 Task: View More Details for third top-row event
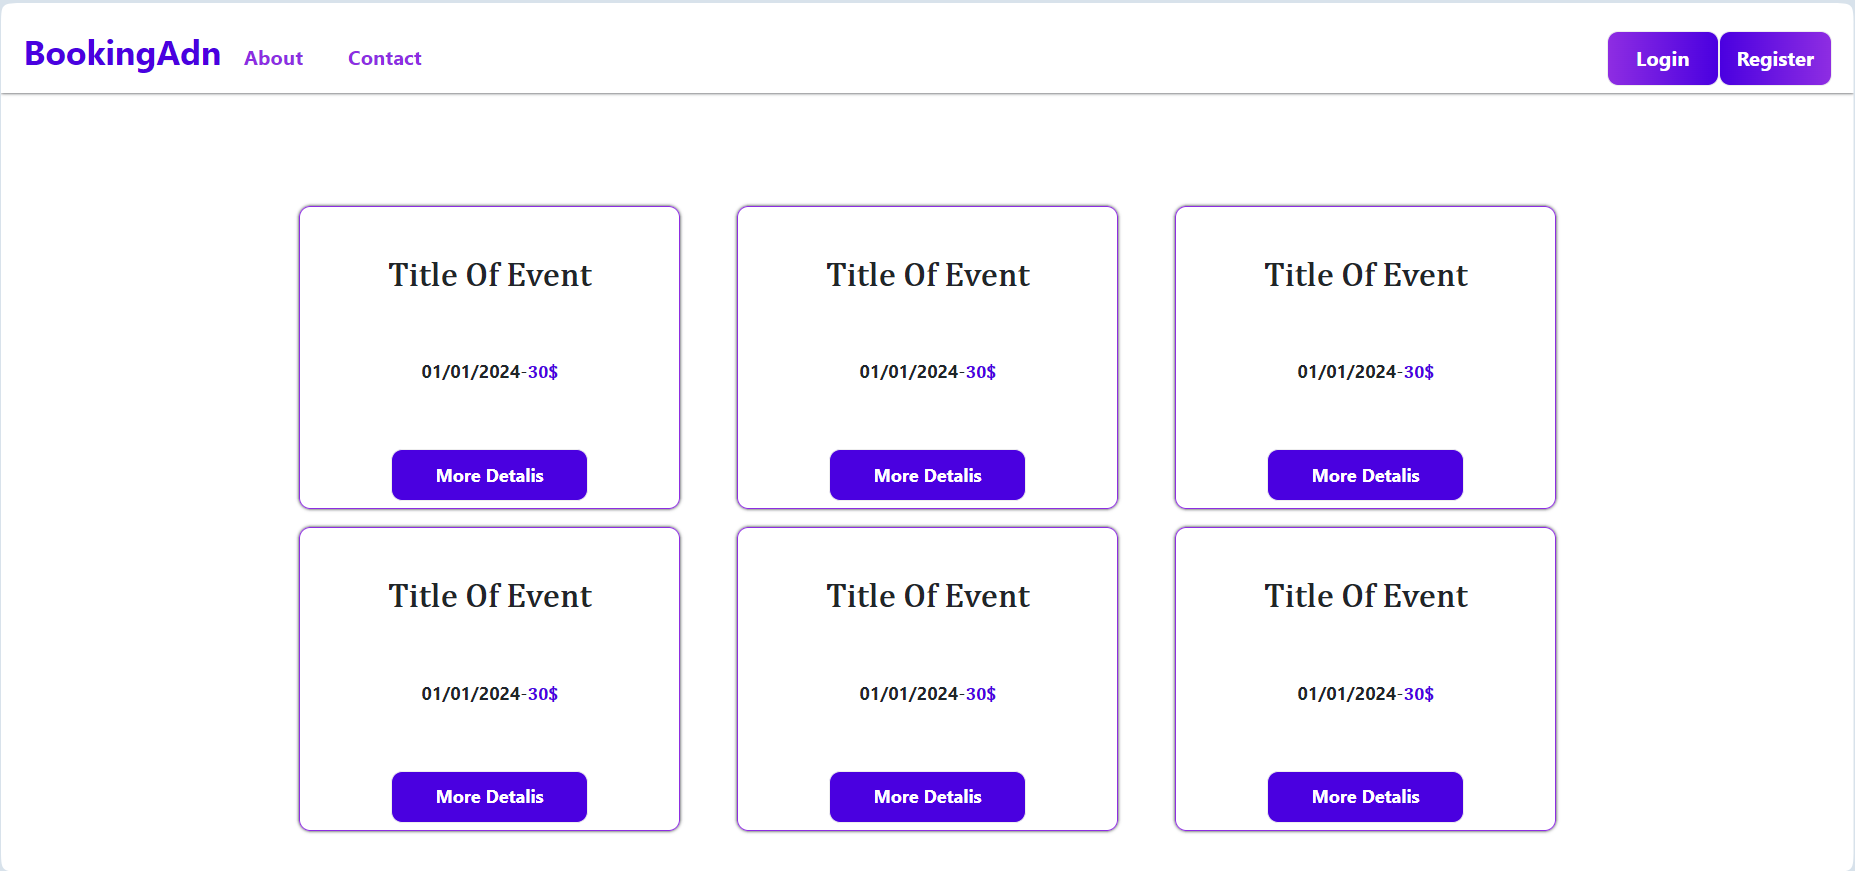coord(1365,475)
